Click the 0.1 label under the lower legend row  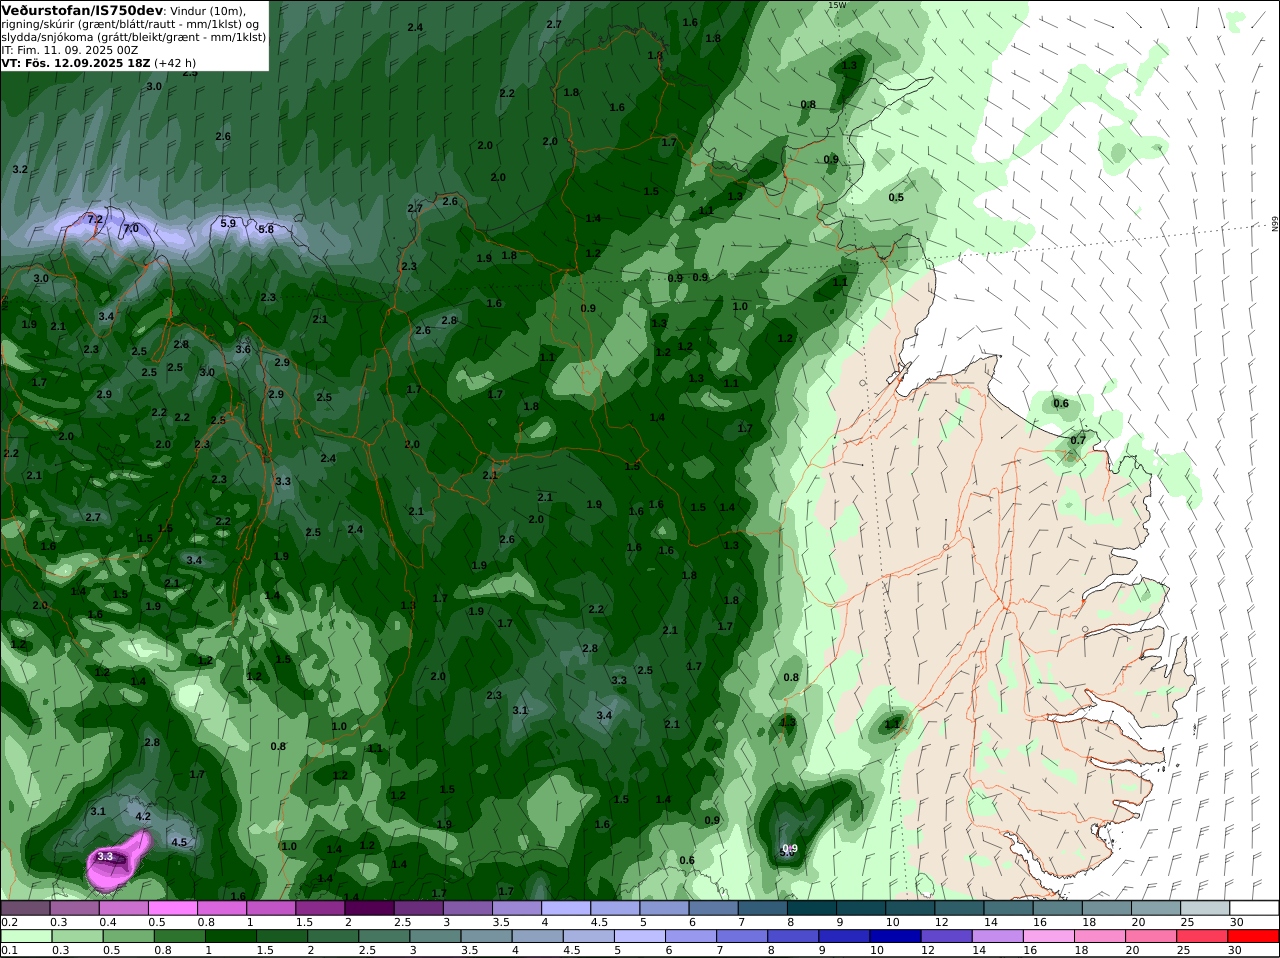coord(9,950)
